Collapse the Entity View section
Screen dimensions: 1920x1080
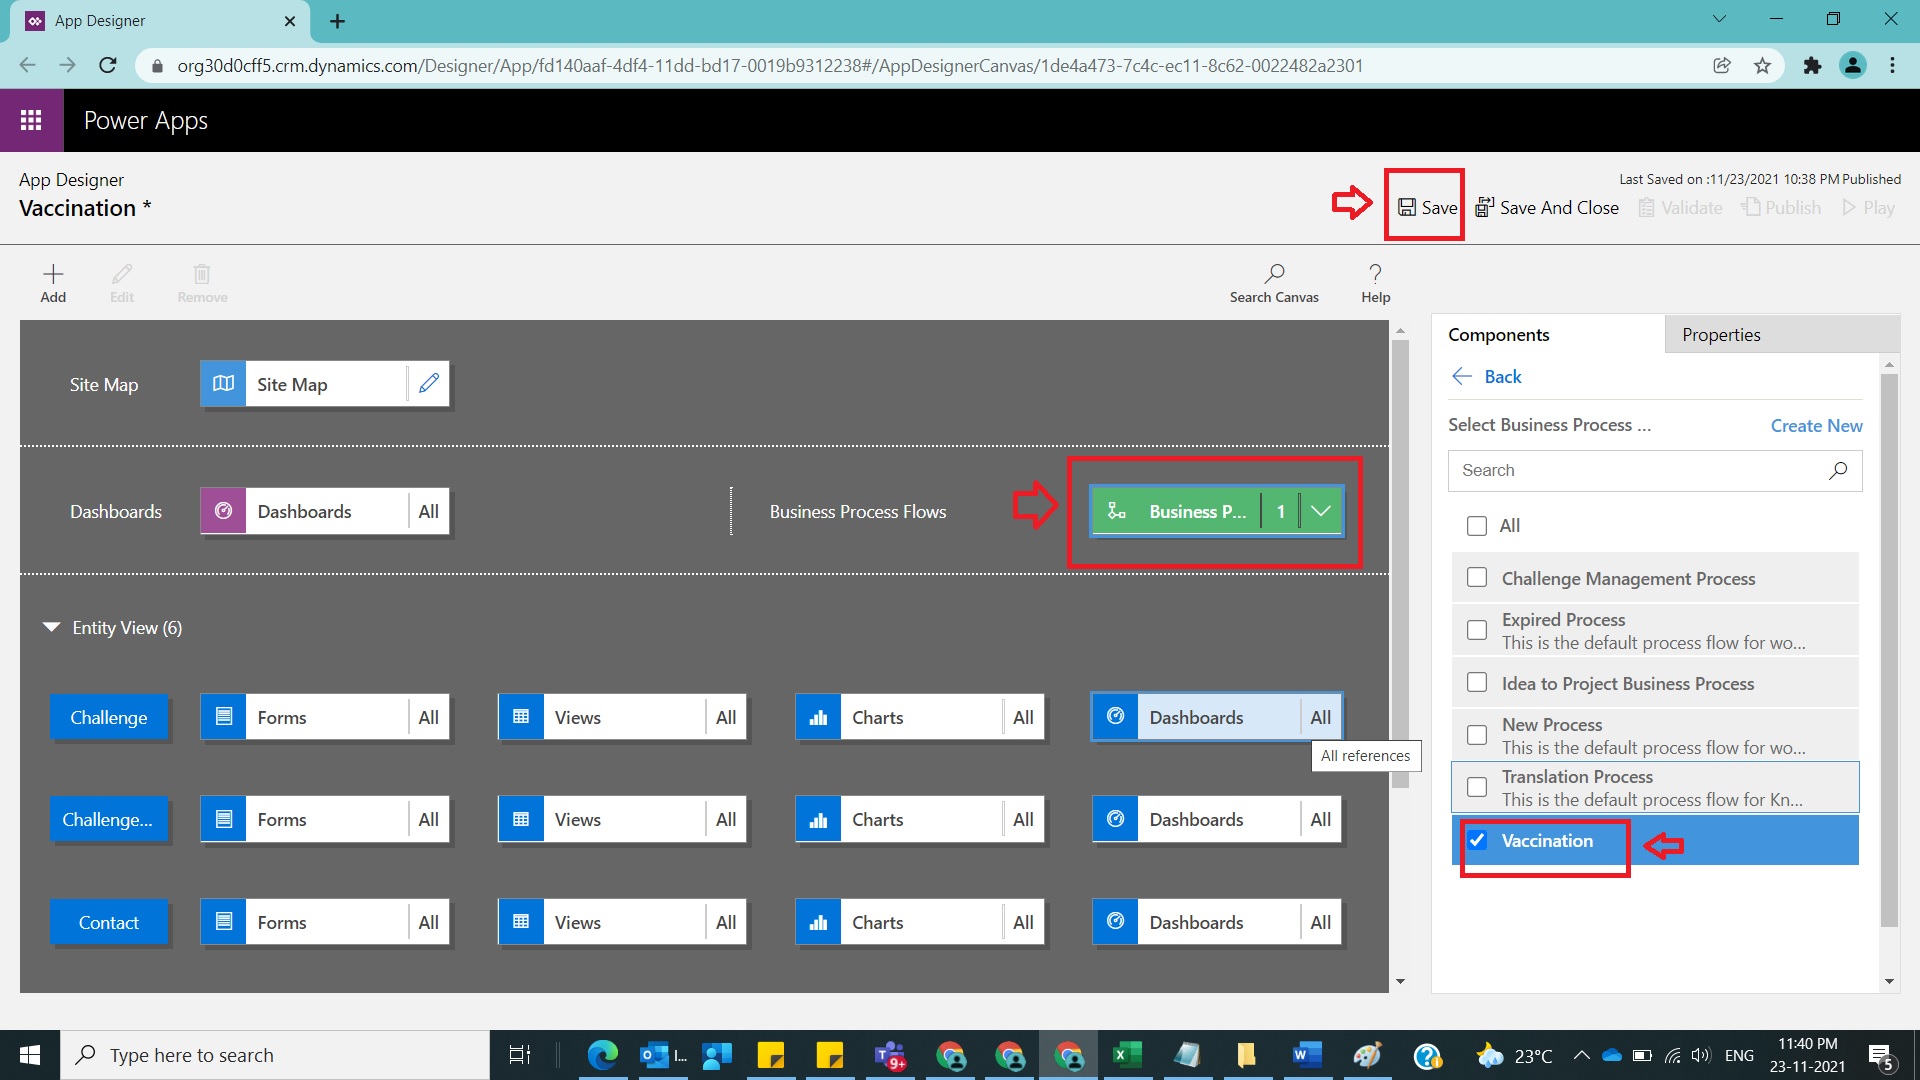coord(50,627)
